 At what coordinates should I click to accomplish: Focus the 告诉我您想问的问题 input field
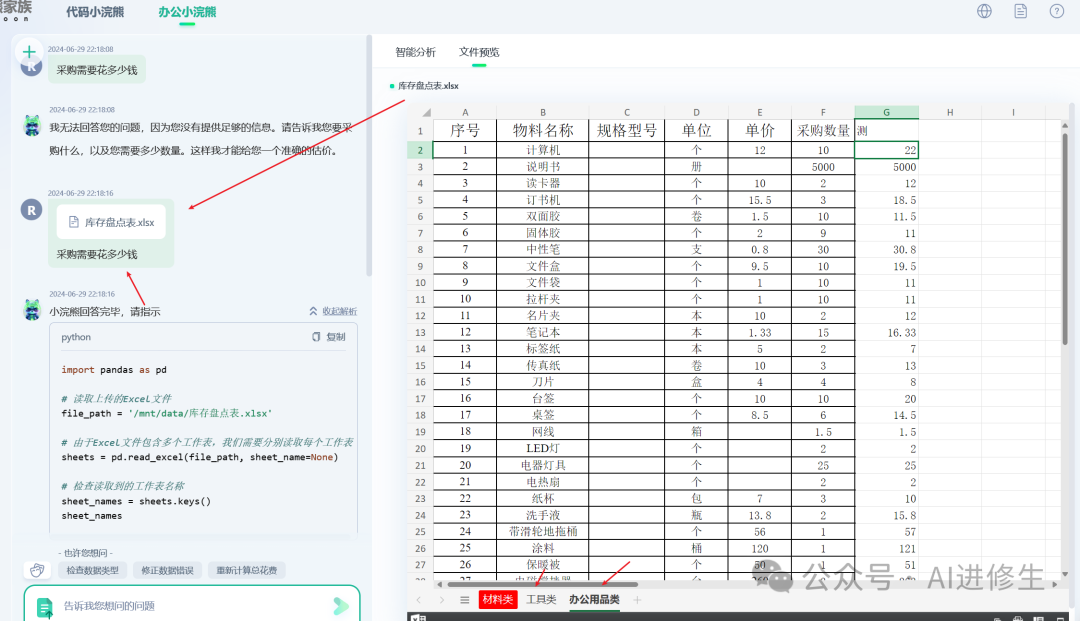pos(193,606)
